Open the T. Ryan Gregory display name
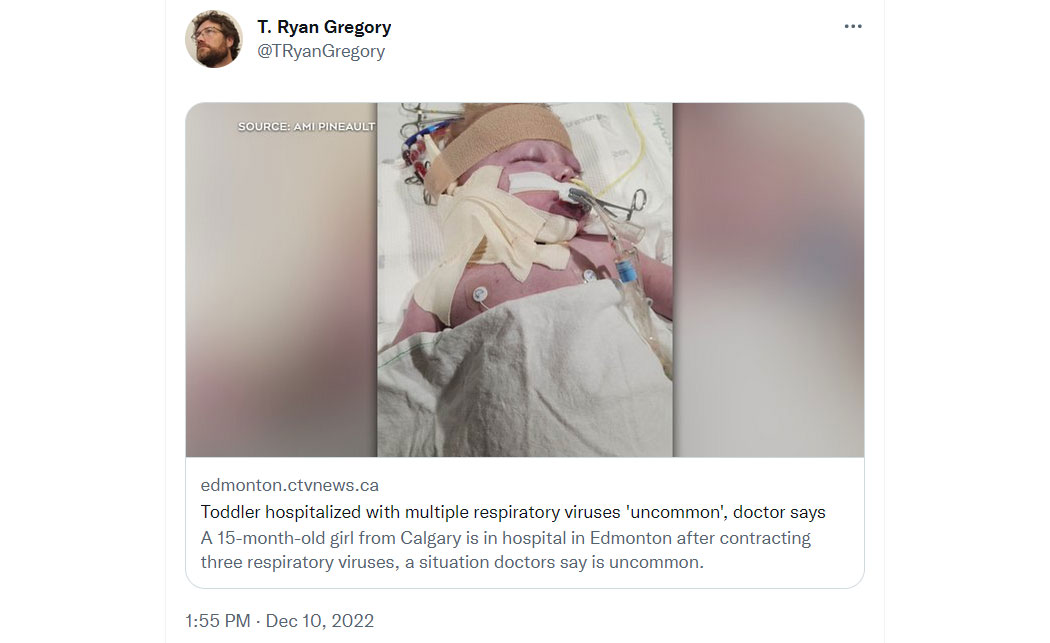 [x=324, y=27]
